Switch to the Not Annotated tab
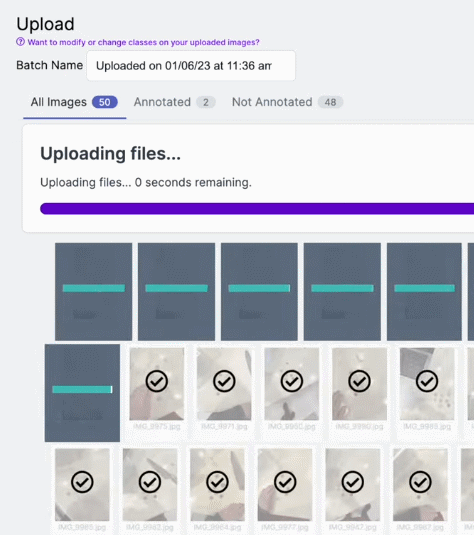The height and width of the screenshot is (535, 474). coord(287,102)
